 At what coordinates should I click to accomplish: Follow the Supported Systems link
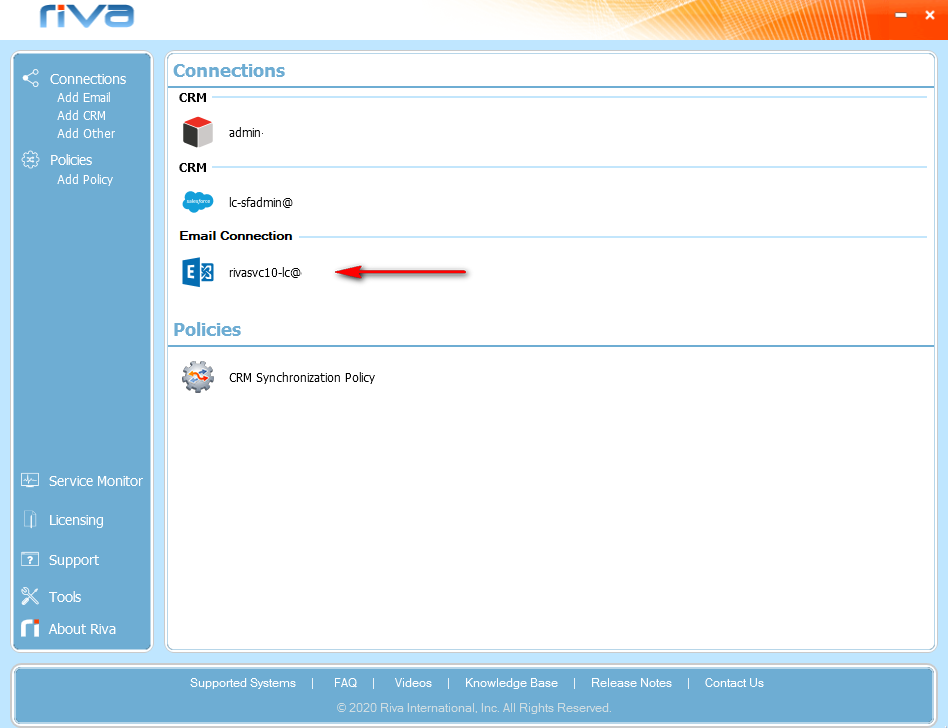click(x=242, y=683)
